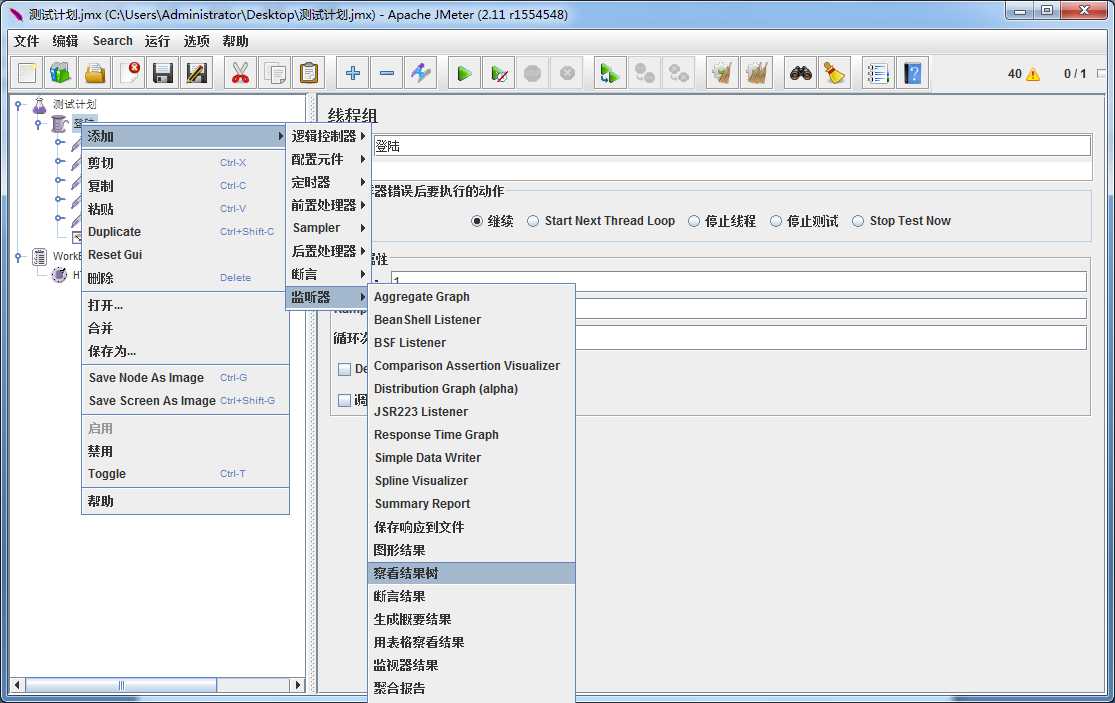The image size is (1115, 703).
Task: Click the tree panel horizontal scrollbar
Action: [122, 685]
